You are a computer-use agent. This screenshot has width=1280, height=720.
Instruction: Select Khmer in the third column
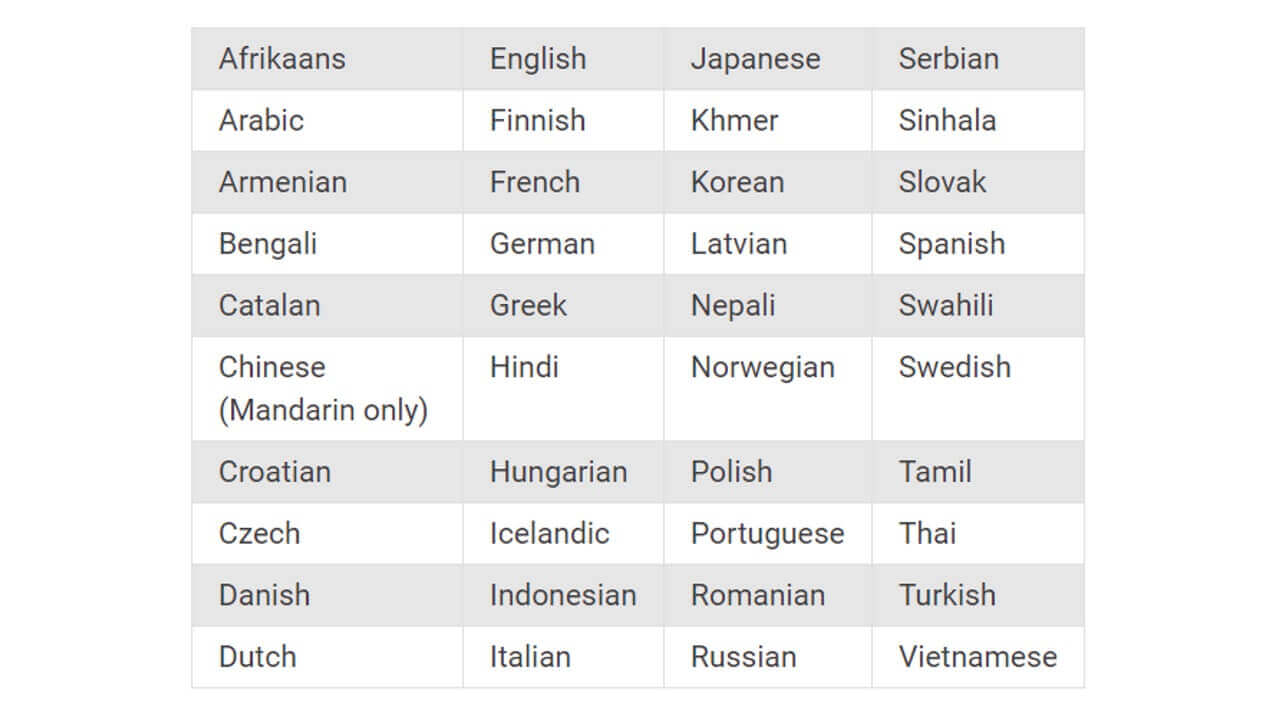734,121
